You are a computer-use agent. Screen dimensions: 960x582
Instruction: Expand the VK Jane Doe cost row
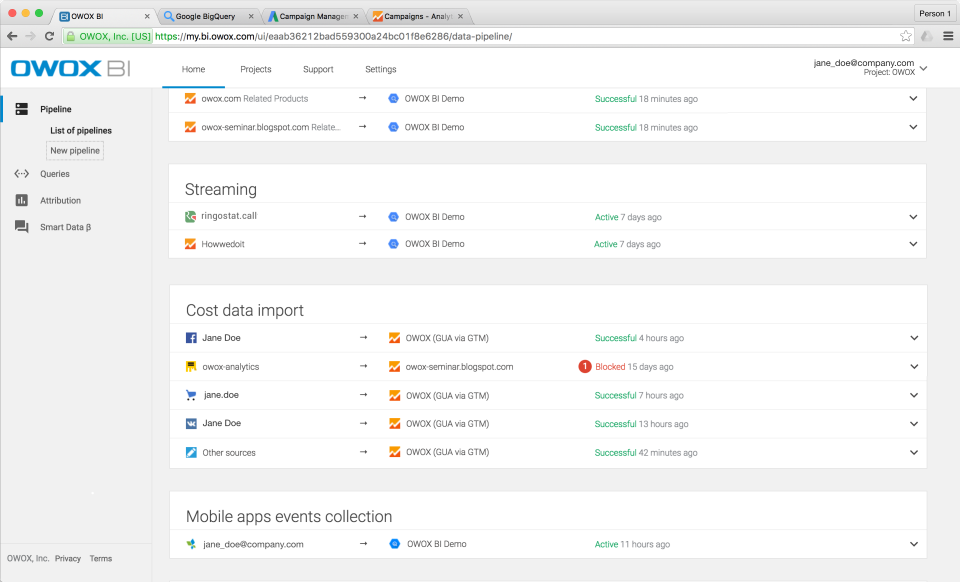(913, 423)
